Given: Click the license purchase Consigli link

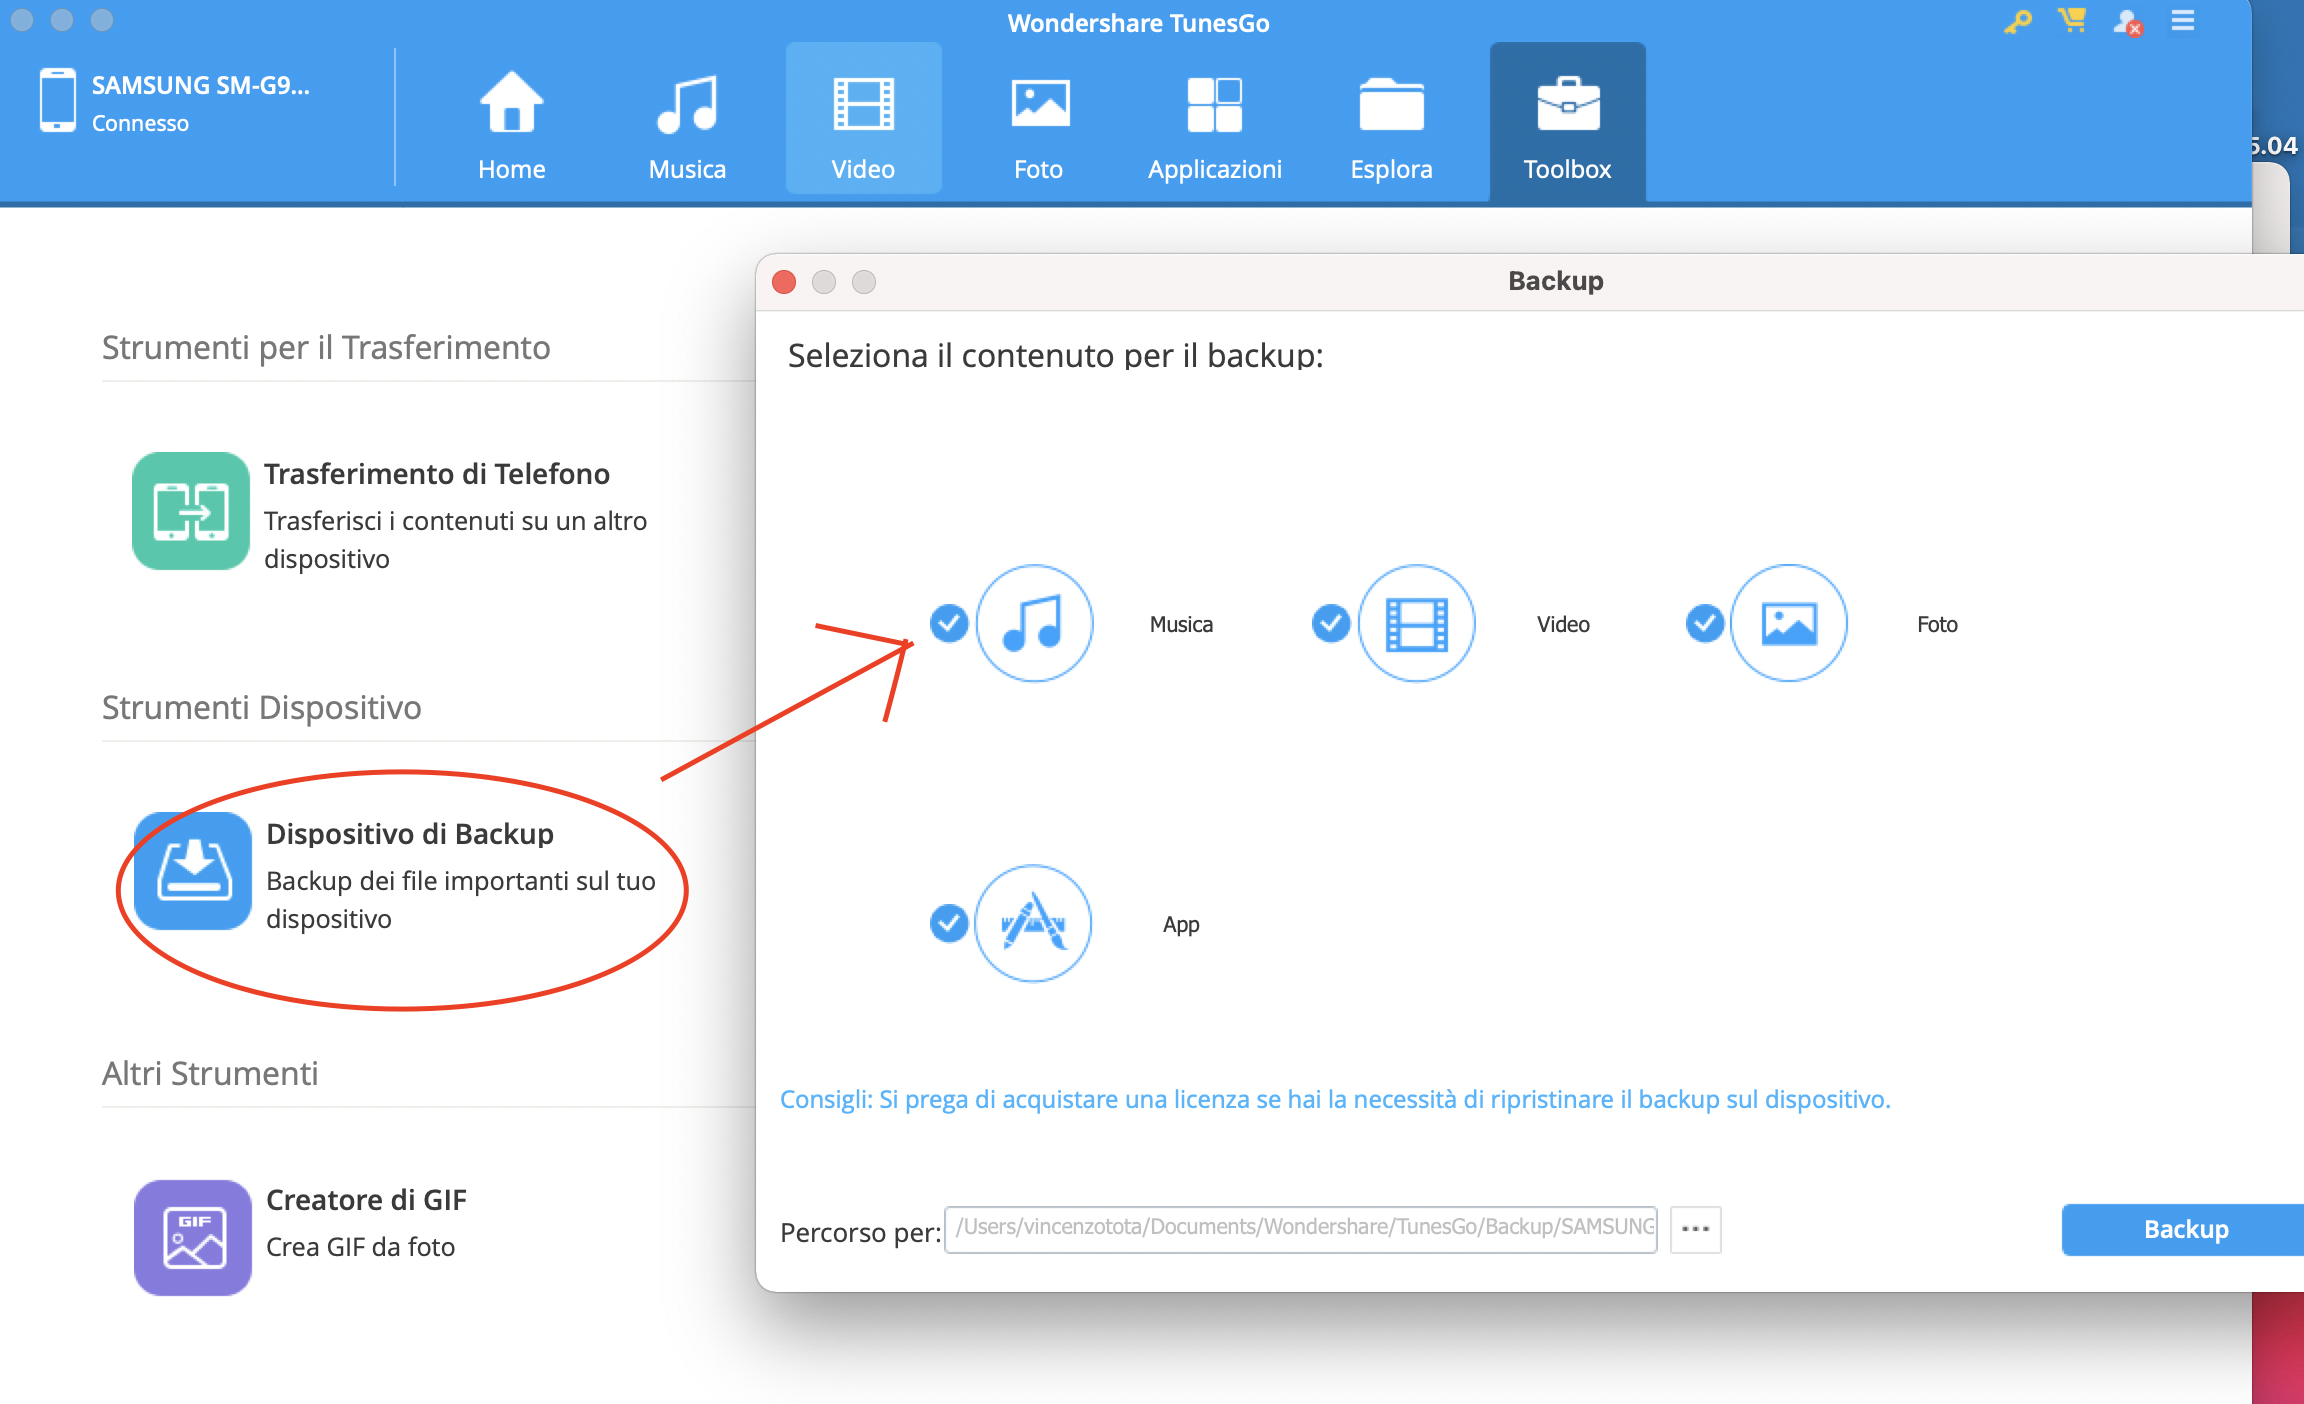Looking at the screenshot, I should point(1335,1099).
